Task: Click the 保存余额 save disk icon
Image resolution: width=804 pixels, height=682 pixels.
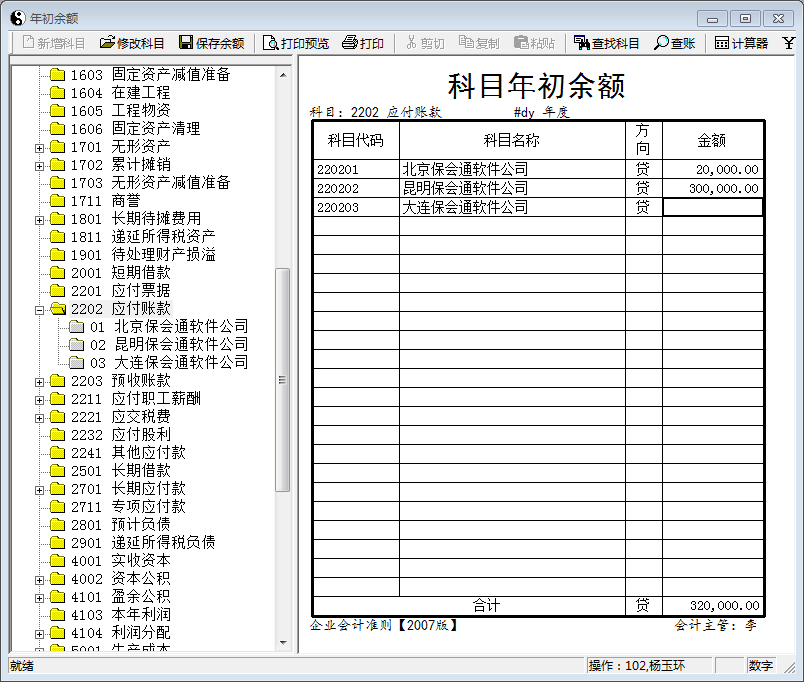Action: tap(186, 43)
